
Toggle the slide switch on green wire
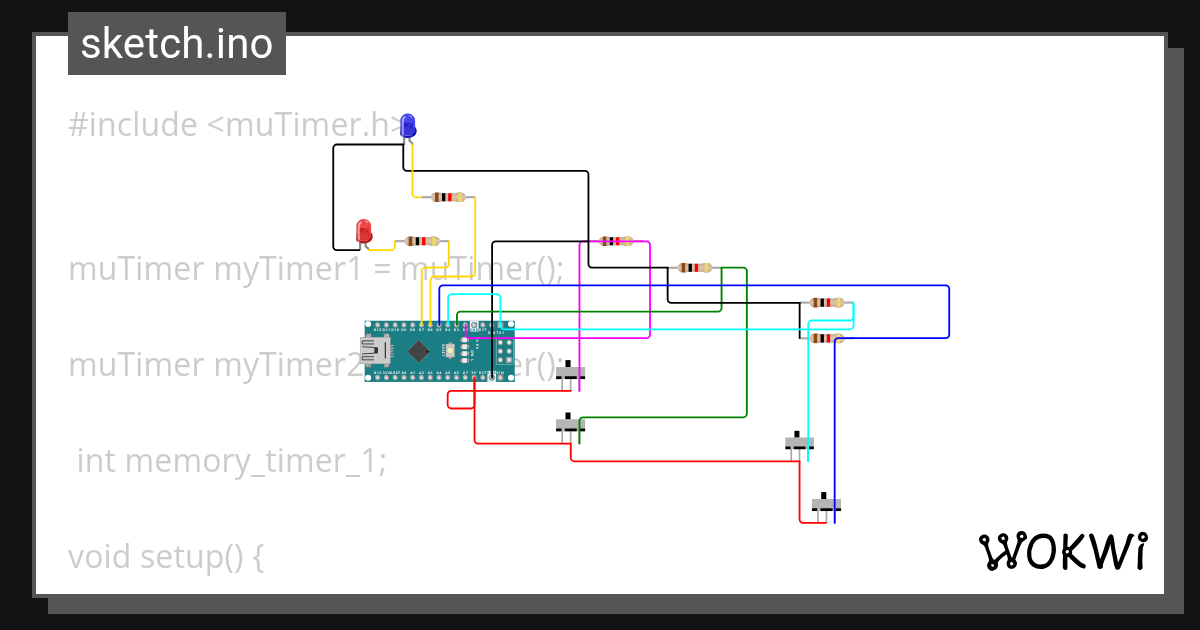point(569,424)
